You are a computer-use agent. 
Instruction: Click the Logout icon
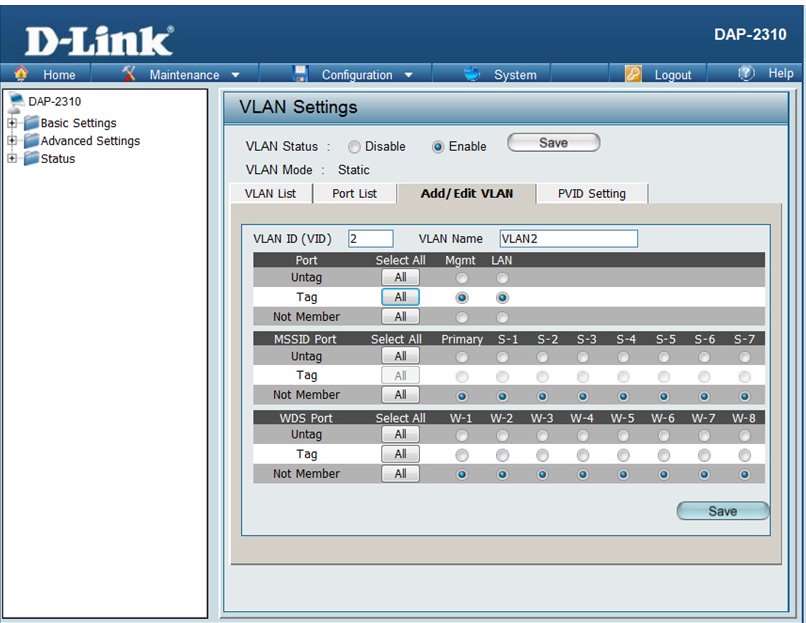pos(633,74)
